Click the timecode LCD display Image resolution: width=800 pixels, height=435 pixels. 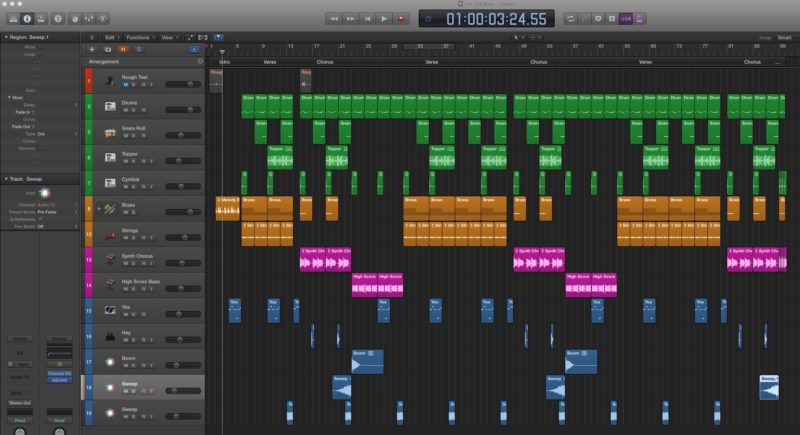tap(486, 19)
